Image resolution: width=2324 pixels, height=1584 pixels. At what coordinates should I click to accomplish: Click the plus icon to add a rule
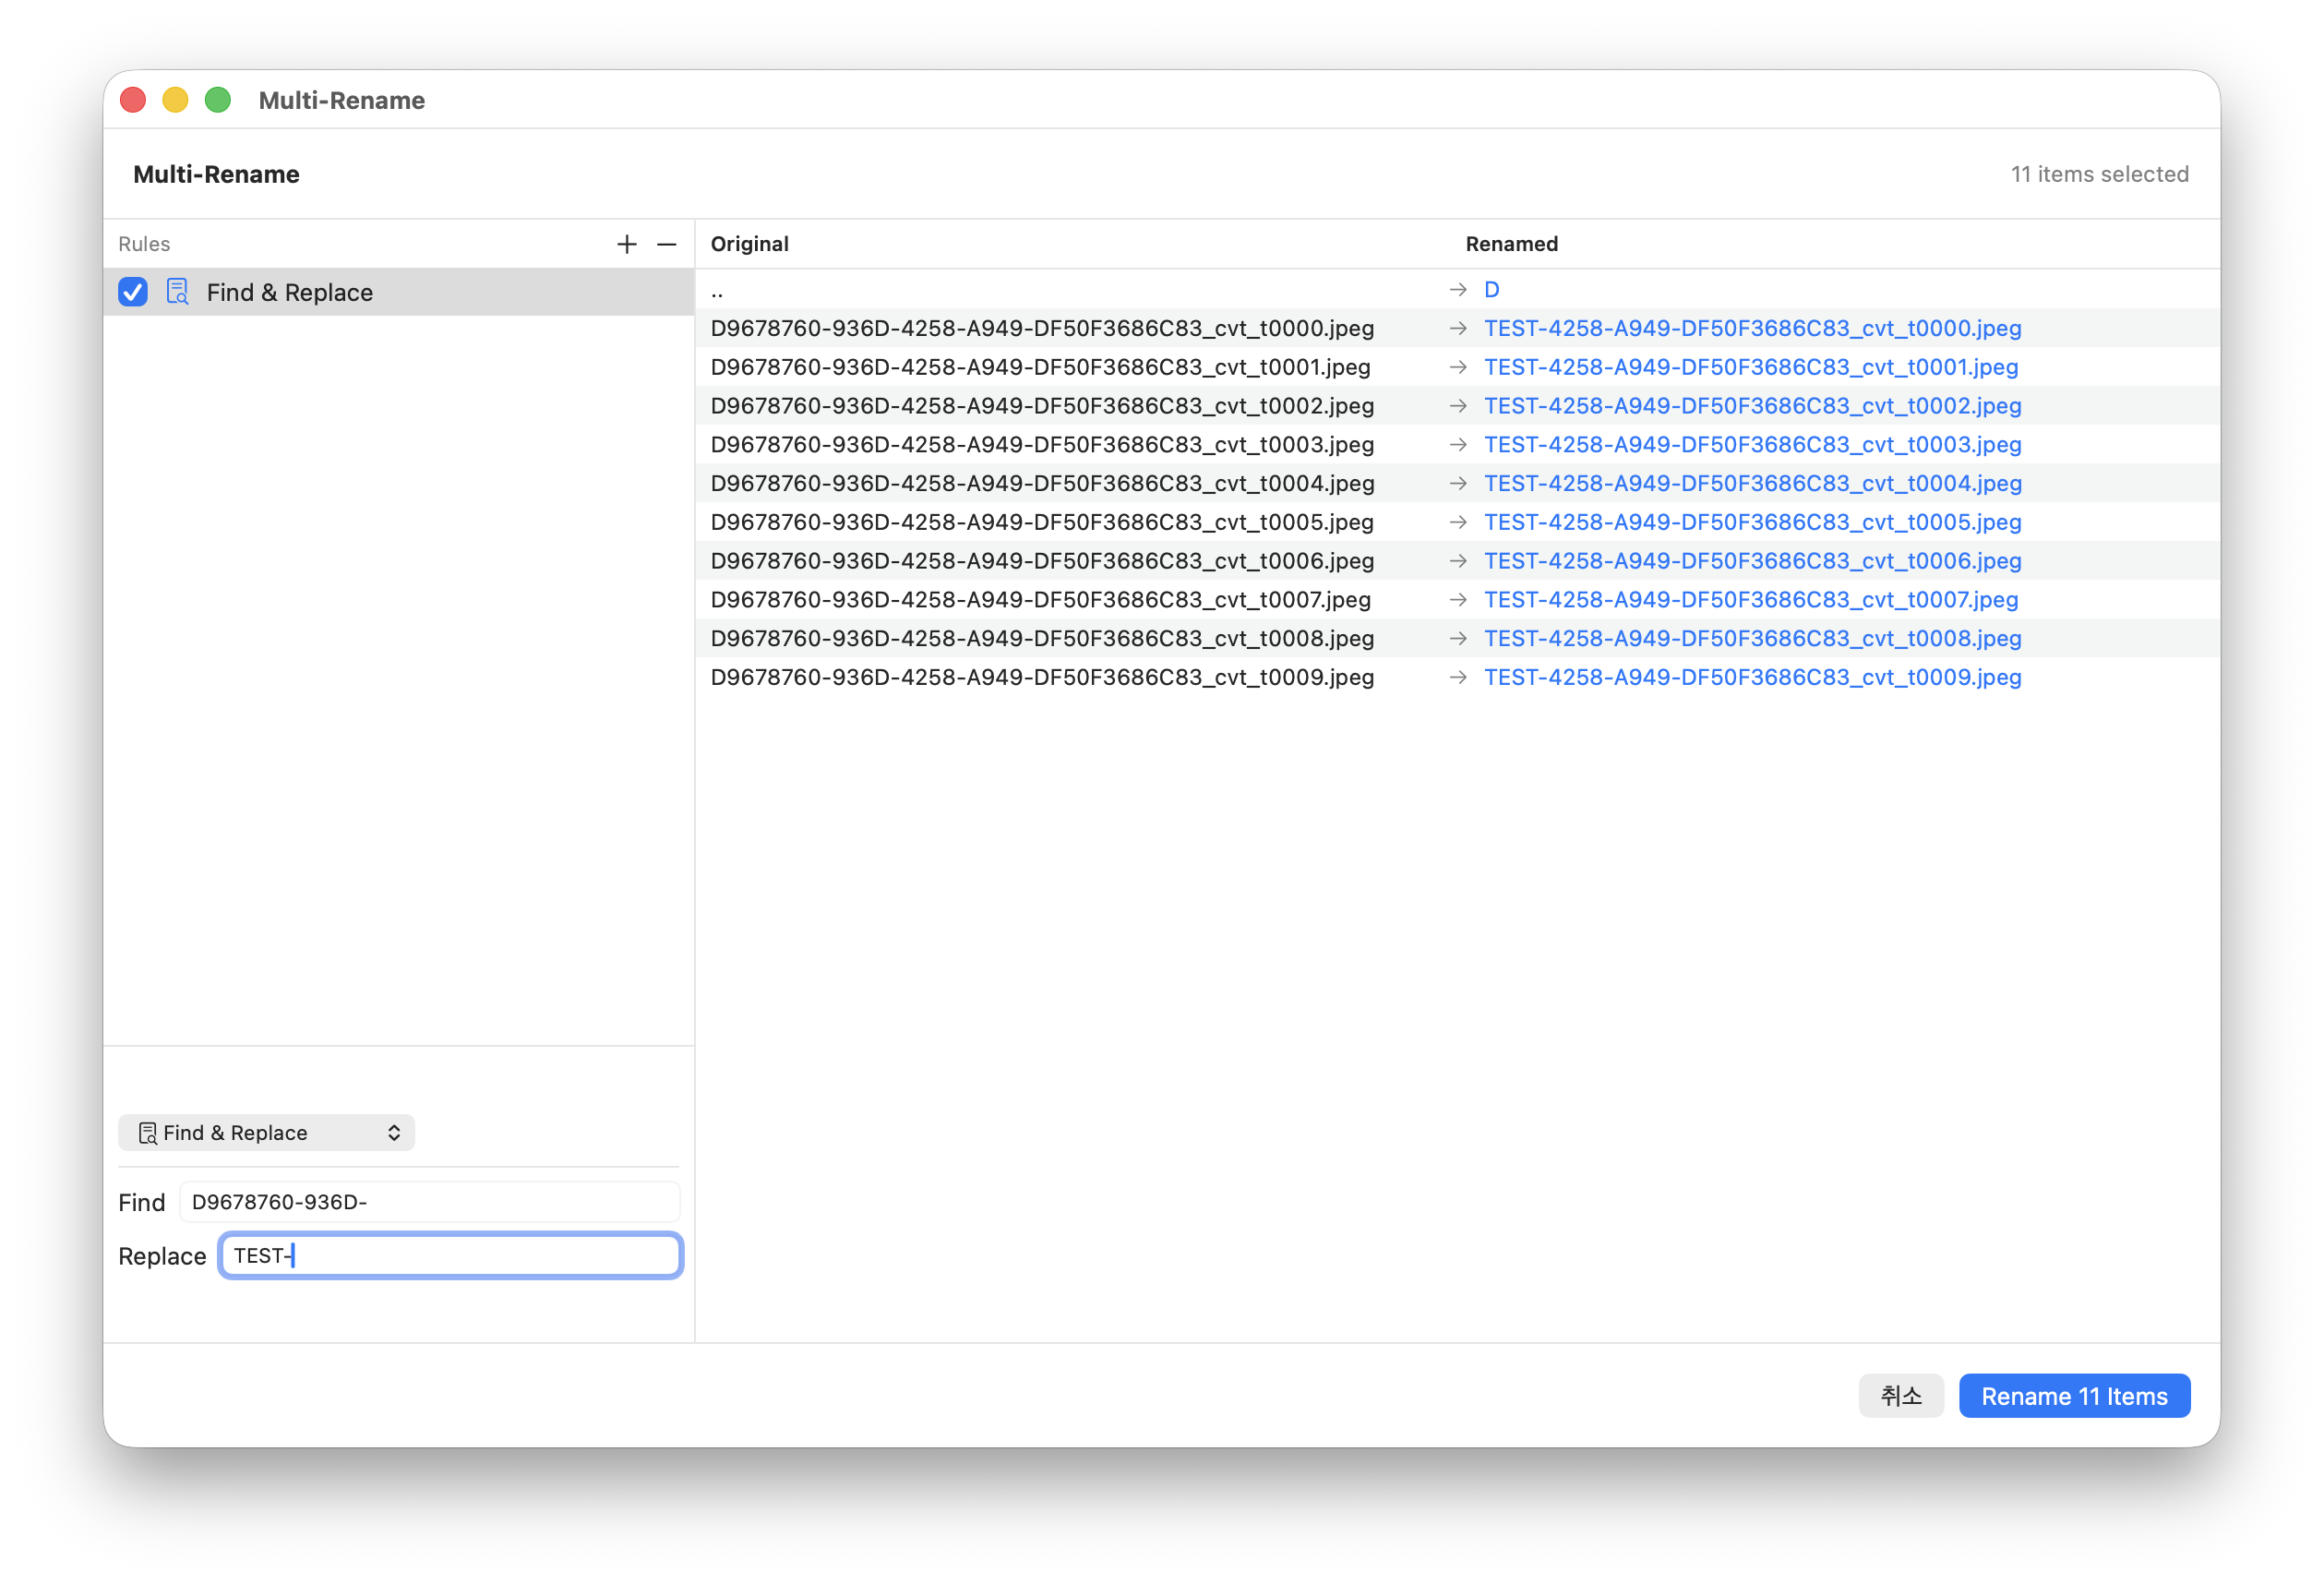627,243
